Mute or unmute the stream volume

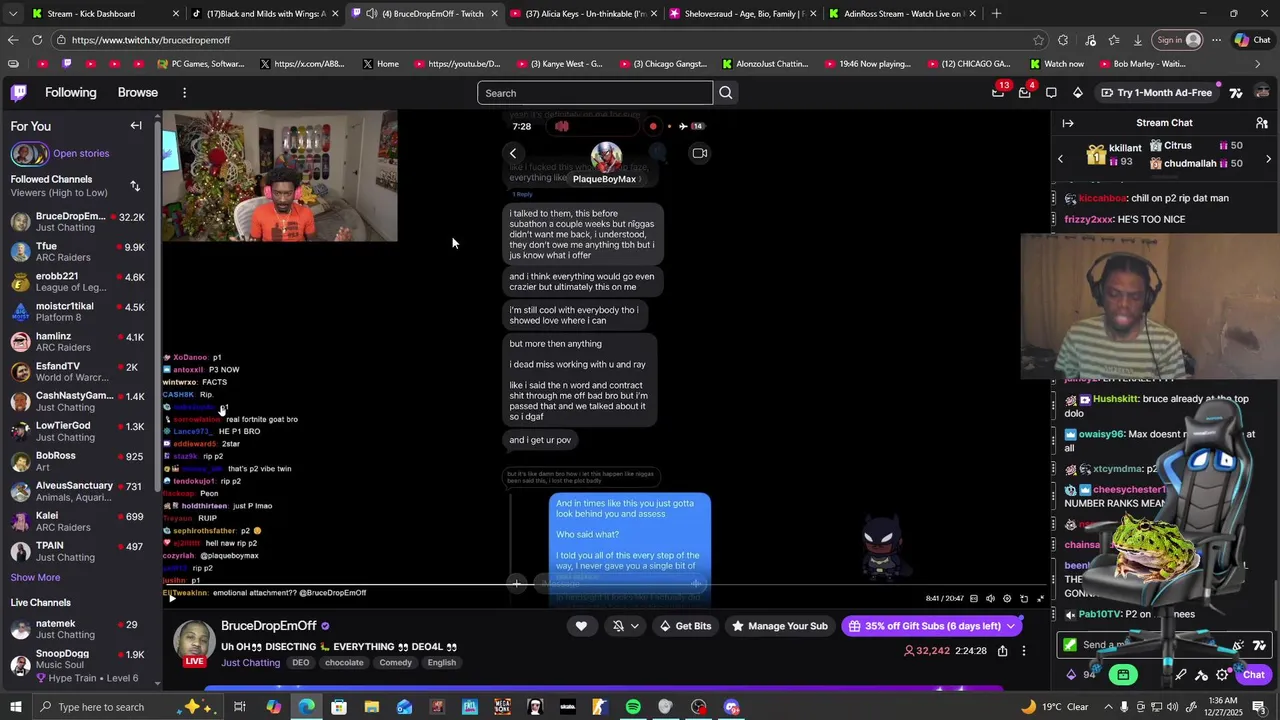(x=990, y=599)
